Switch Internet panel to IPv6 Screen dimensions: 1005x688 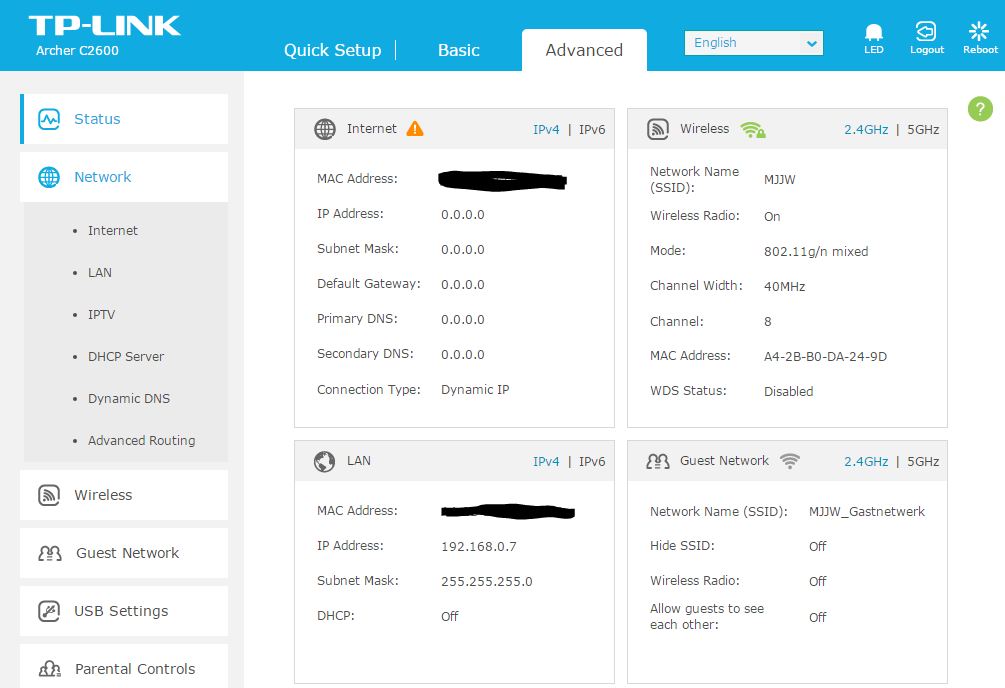click(x=592, y=130)
